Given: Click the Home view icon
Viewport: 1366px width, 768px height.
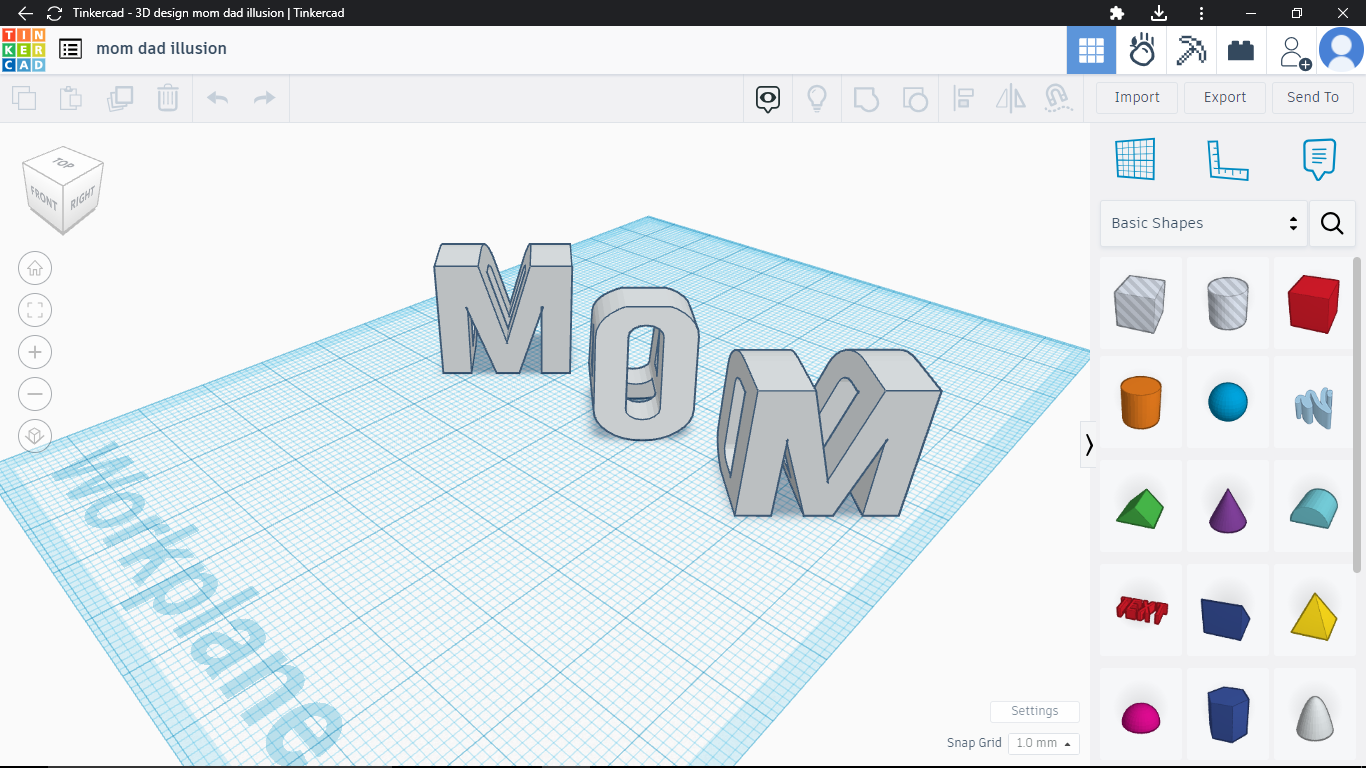Looking at the screenshot, I should 35,268.
